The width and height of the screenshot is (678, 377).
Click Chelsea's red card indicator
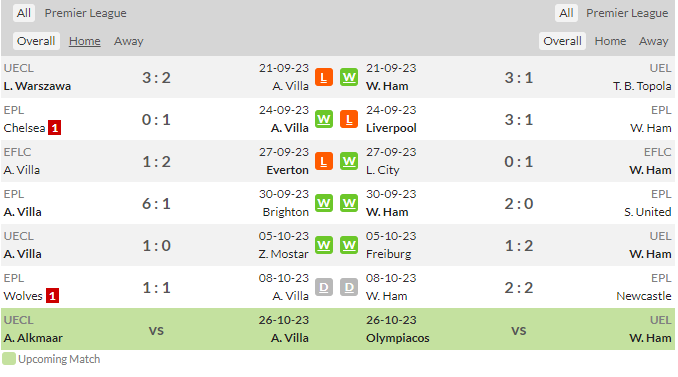point(54,128)
